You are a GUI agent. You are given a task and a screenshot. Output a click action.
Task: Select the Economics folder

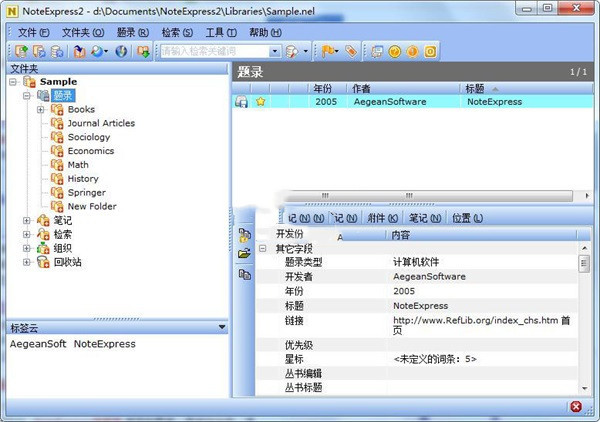coord(91,151)
